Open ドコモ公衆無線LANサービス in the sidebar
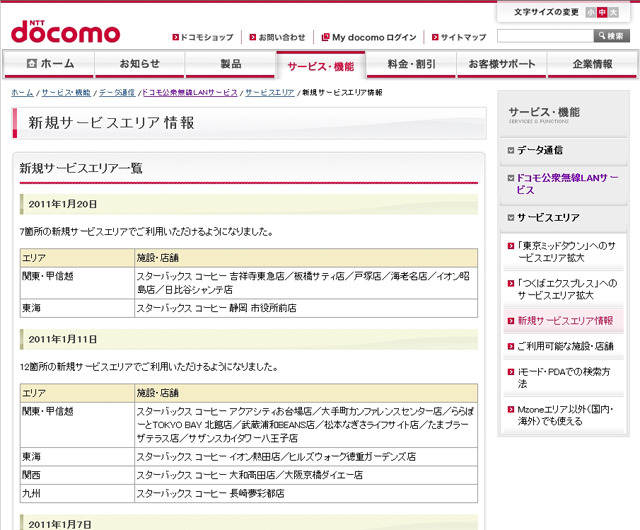The height and width of the screenshot is (530, 640). pyautogui.click(x=567, y=184)
